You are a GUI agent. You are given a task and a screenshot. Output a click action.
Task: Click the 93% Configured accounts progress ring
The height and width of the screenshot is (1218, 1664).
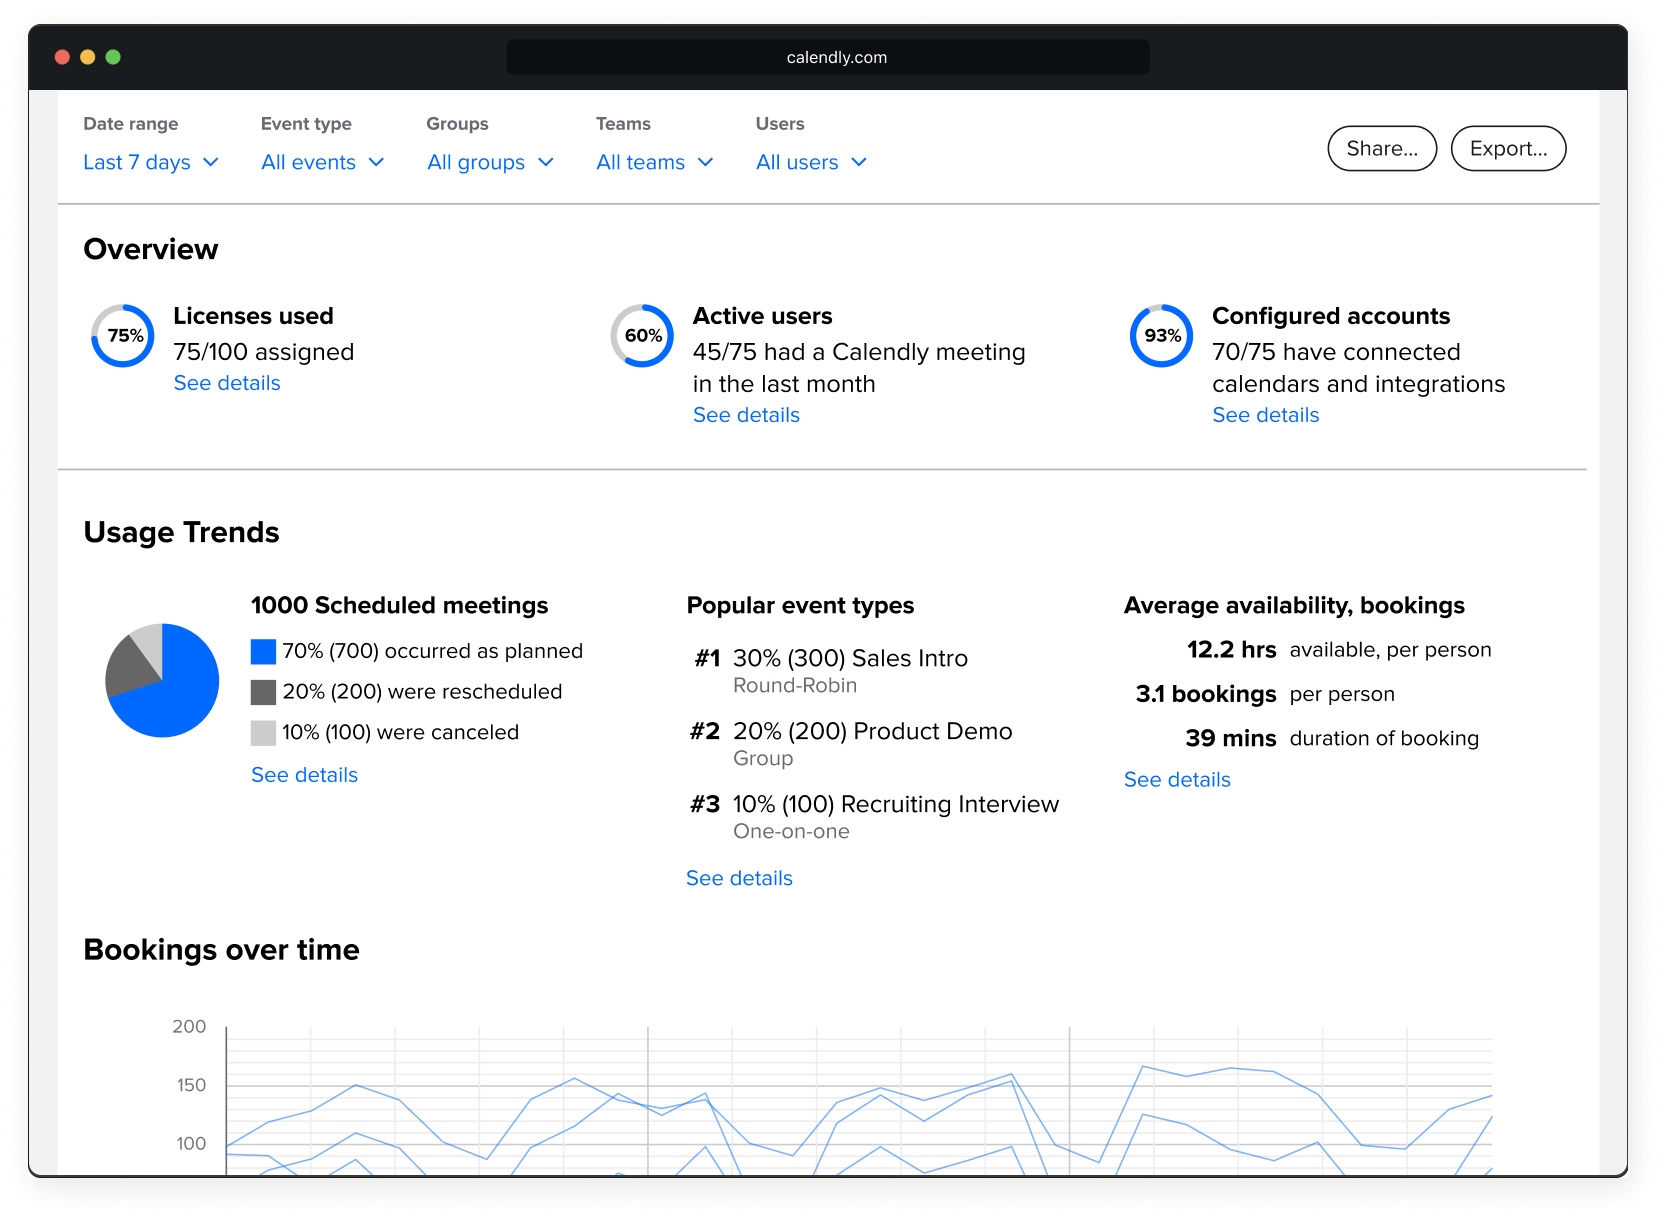[1161, 336]
